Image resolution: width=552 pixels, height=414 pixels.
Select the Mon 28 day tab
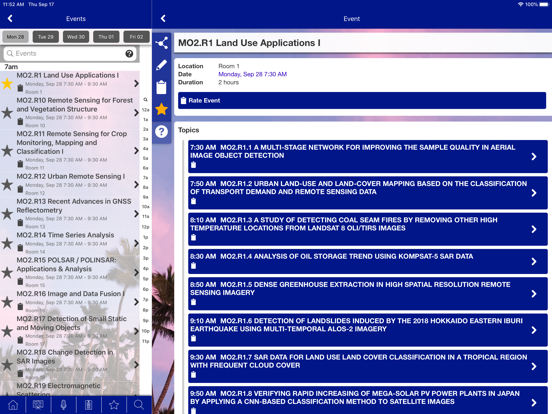pos(15,37)
